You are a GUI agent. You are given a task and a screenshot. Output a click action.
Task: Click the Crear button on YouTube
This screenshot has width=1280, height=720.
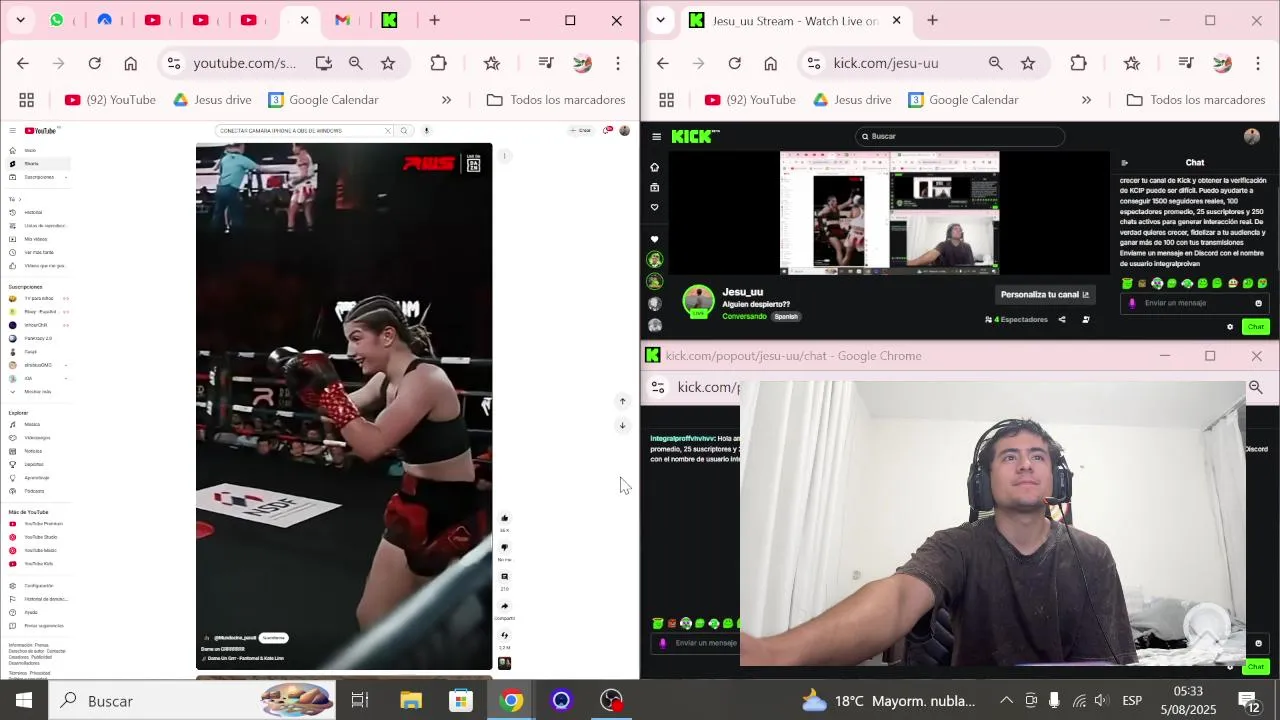tap(580, 131)
